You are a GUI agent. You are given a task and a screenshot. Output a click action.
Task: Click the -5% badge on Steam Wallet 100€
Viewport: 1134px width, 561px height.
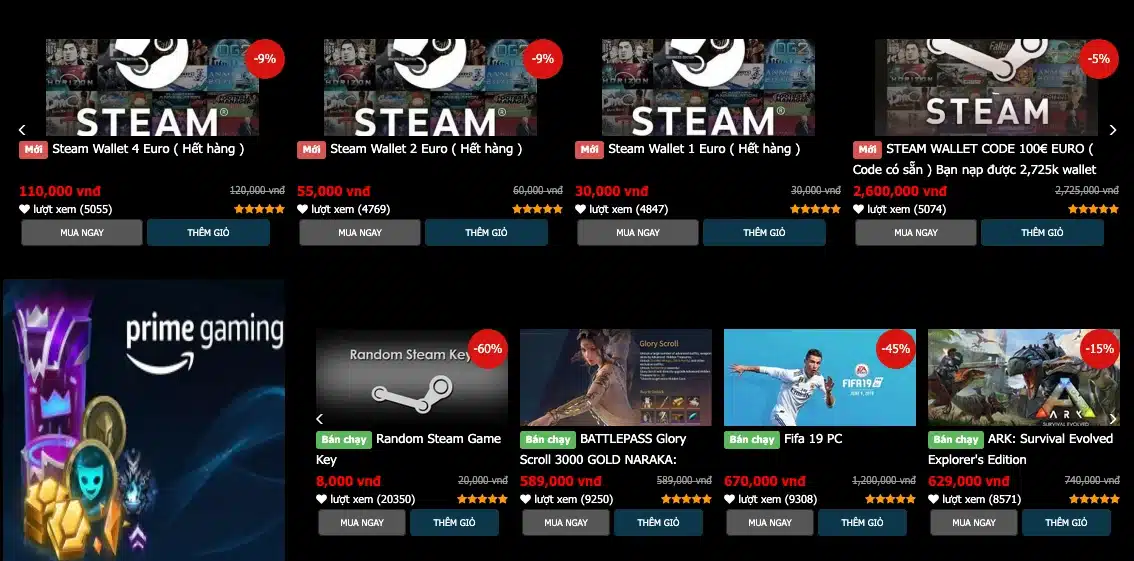point(1099,59)
